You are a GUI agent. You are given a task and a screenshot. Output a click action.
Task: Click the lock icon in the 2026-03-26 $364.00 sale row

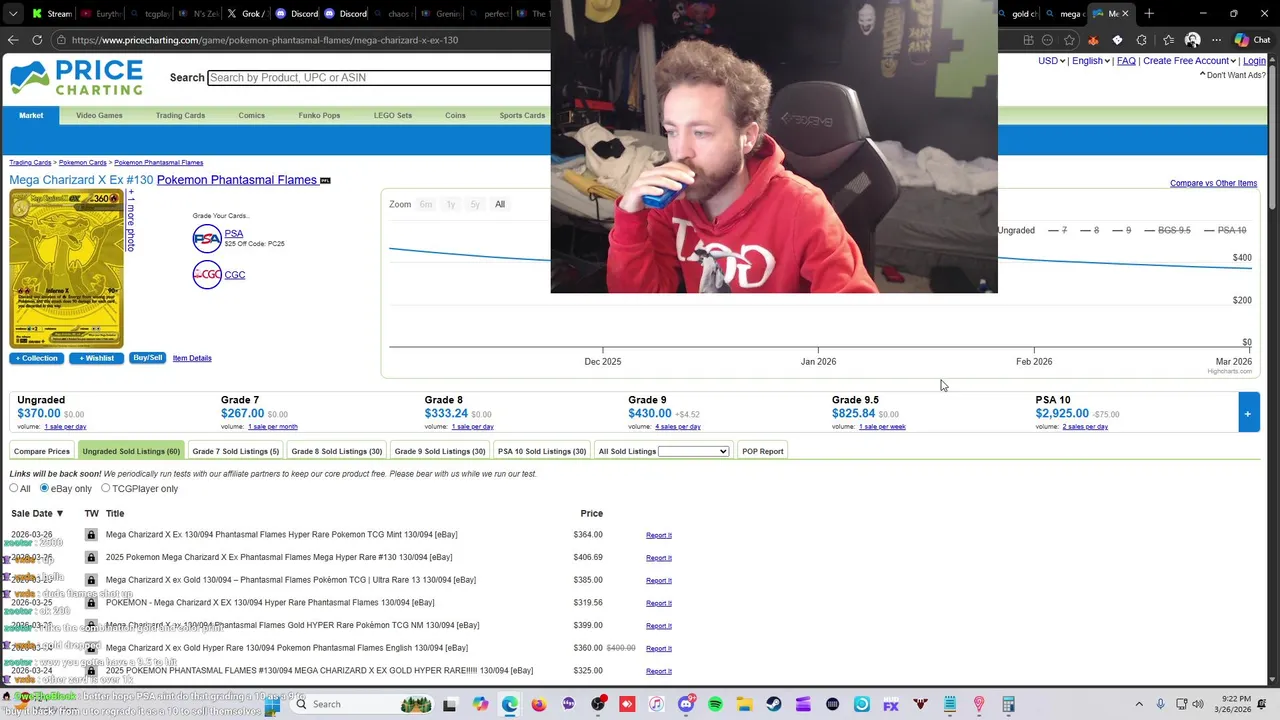(x=91, y=535)
